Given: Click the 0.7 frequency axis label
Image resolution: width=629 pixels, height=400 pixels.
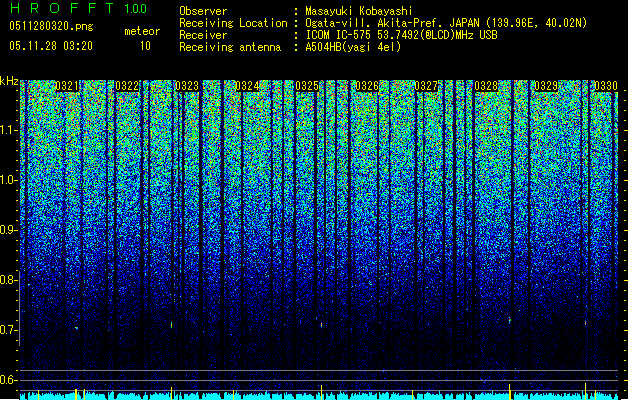Looking at the screenshot, I should click(9, 330).
